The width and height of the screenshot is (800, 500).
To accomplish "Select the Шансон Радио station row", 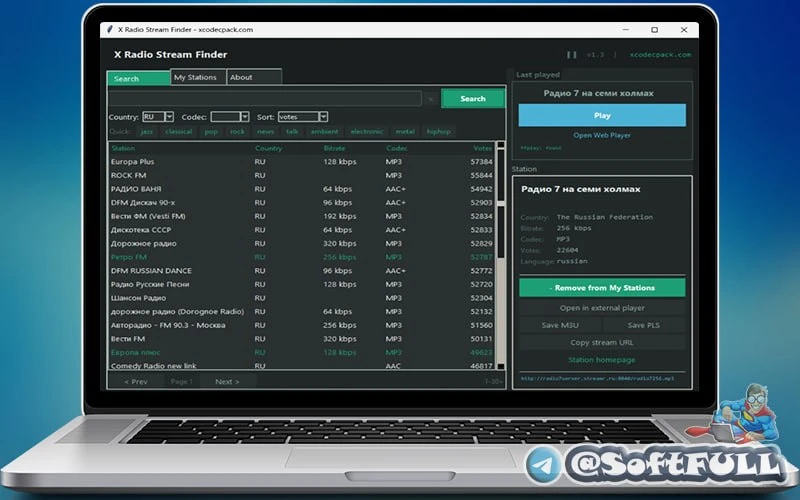I will click(x=302, y=298).
